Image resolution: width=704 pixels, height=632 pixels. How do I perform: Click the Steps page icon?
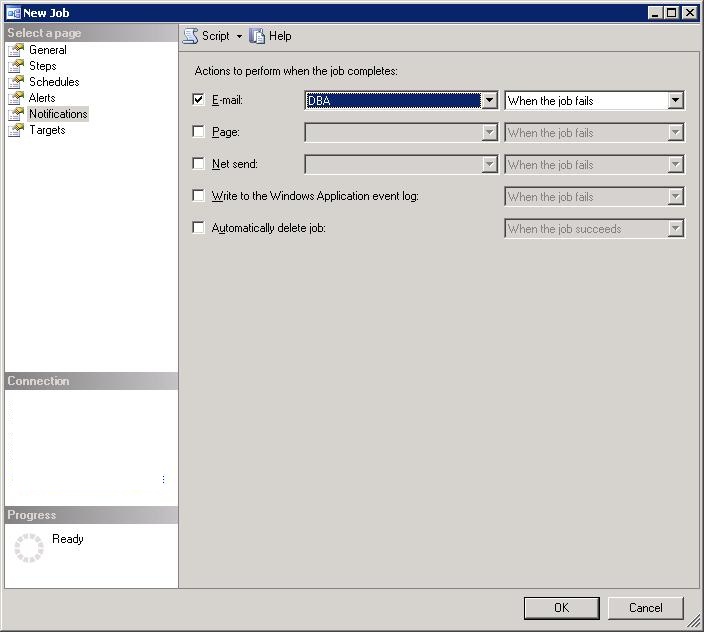[16, 66]
